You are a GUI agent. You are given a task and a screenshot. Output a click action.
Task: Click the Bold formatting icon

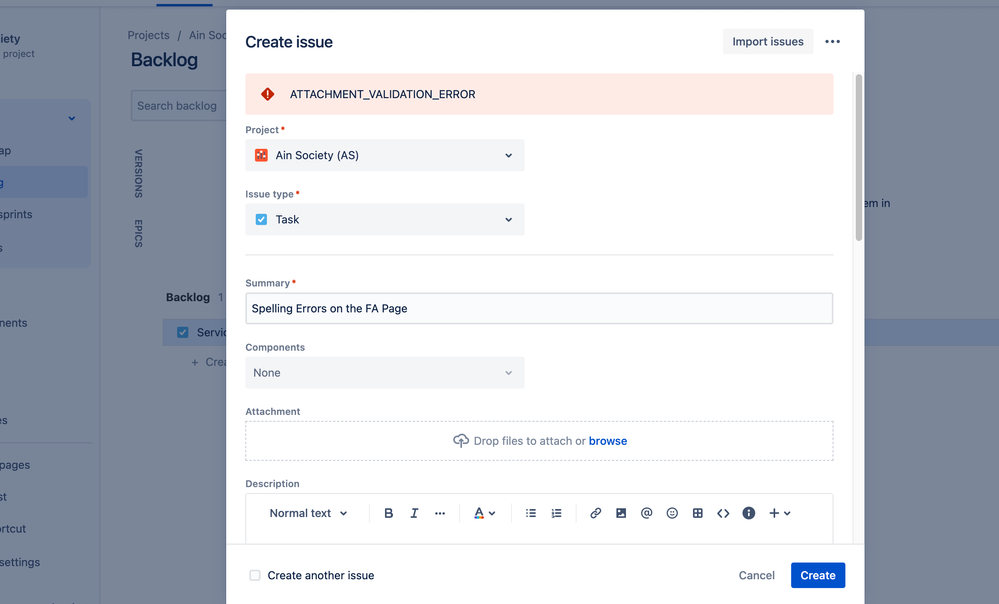[x=388, y=513]
